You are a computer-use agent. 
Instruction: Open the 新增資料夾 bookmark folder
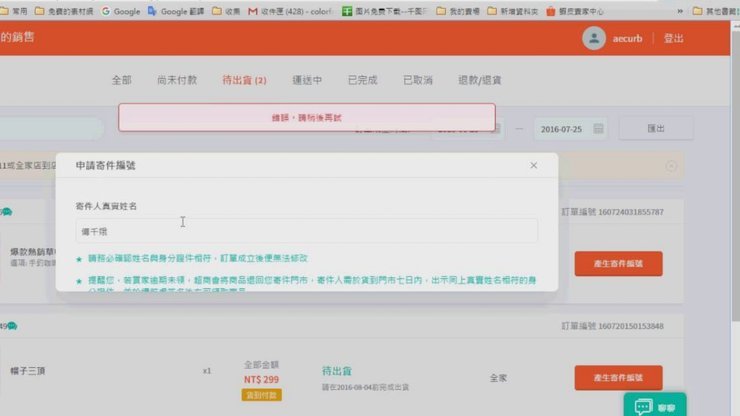point(512,11)
